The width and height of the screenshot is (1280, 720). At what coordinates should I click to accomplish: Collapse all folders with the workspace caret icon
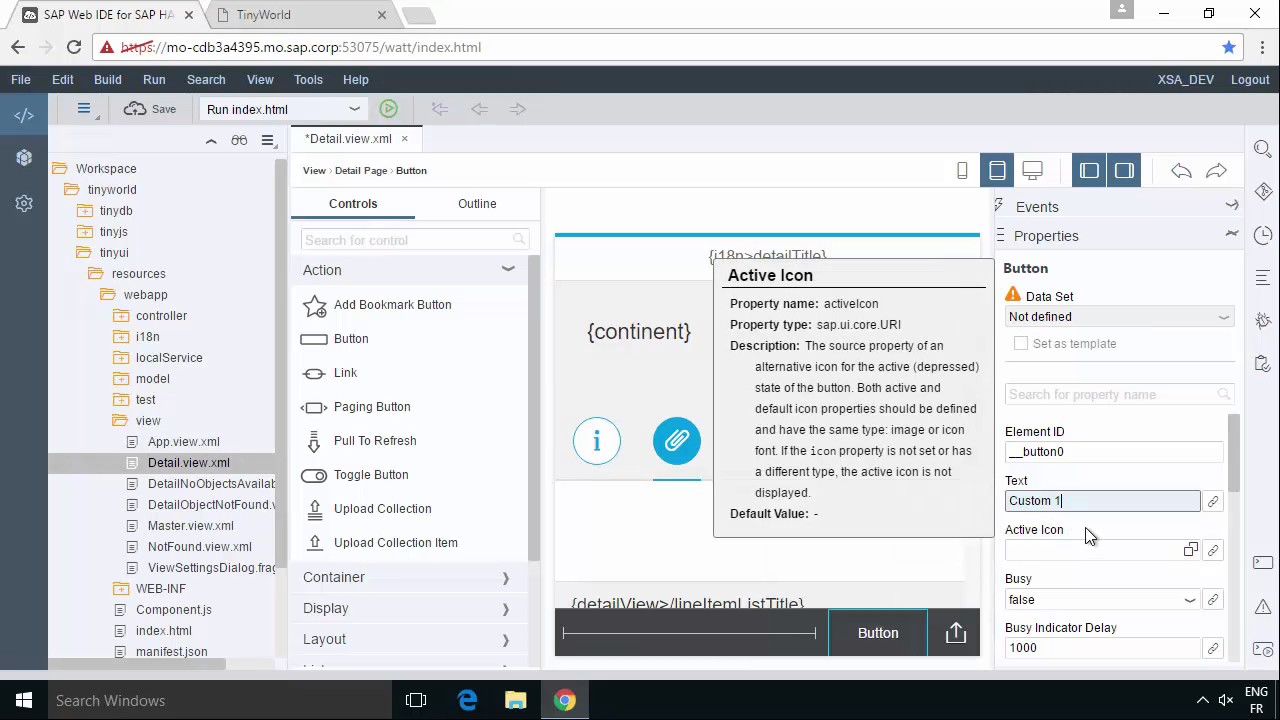click(x=211, y=141)
